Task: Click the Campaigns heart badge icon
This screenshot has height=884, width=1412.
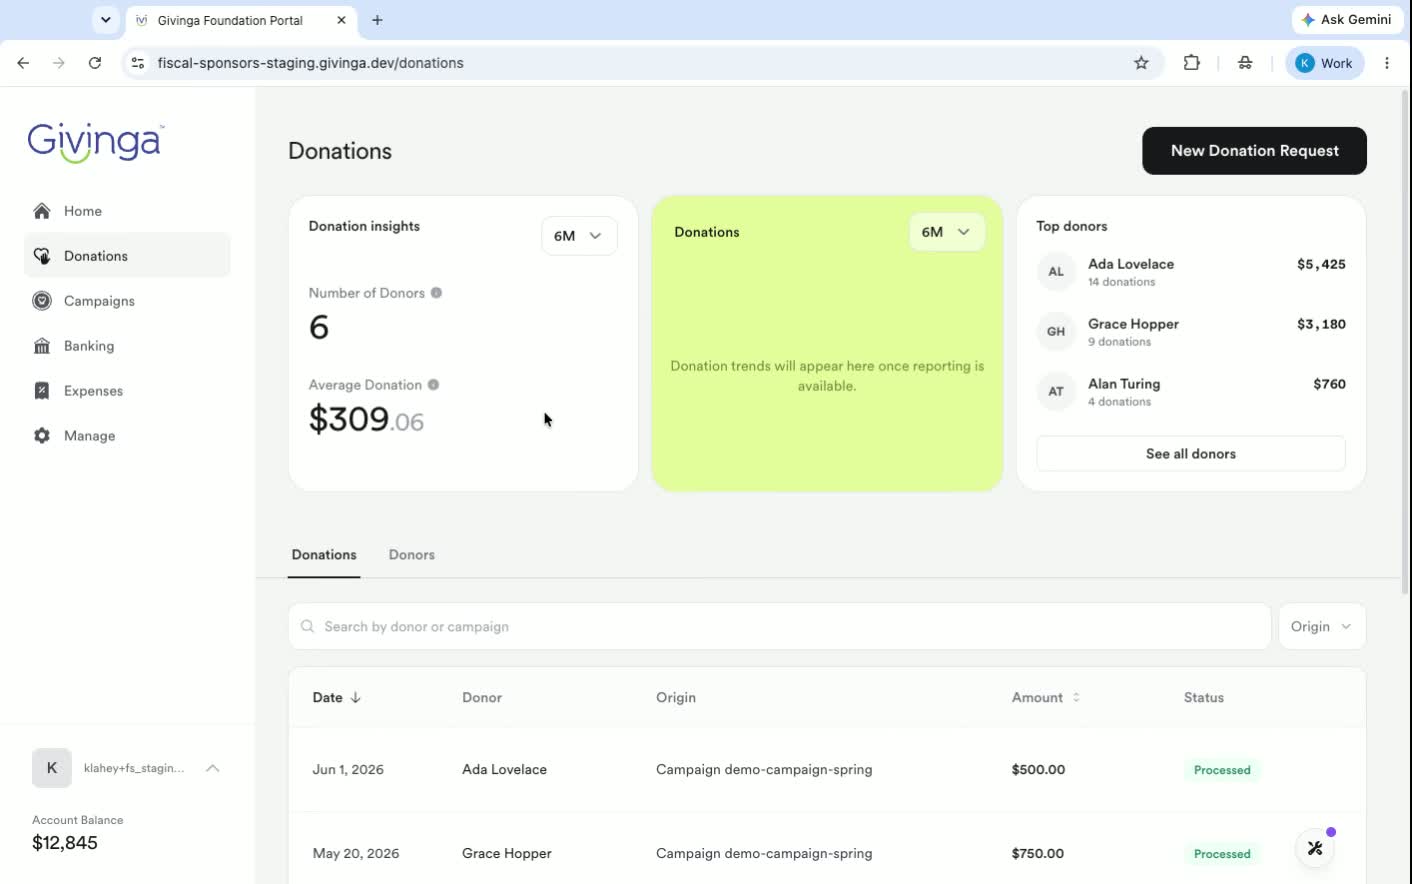Action: pyautogui.click(x=42, y=301)
